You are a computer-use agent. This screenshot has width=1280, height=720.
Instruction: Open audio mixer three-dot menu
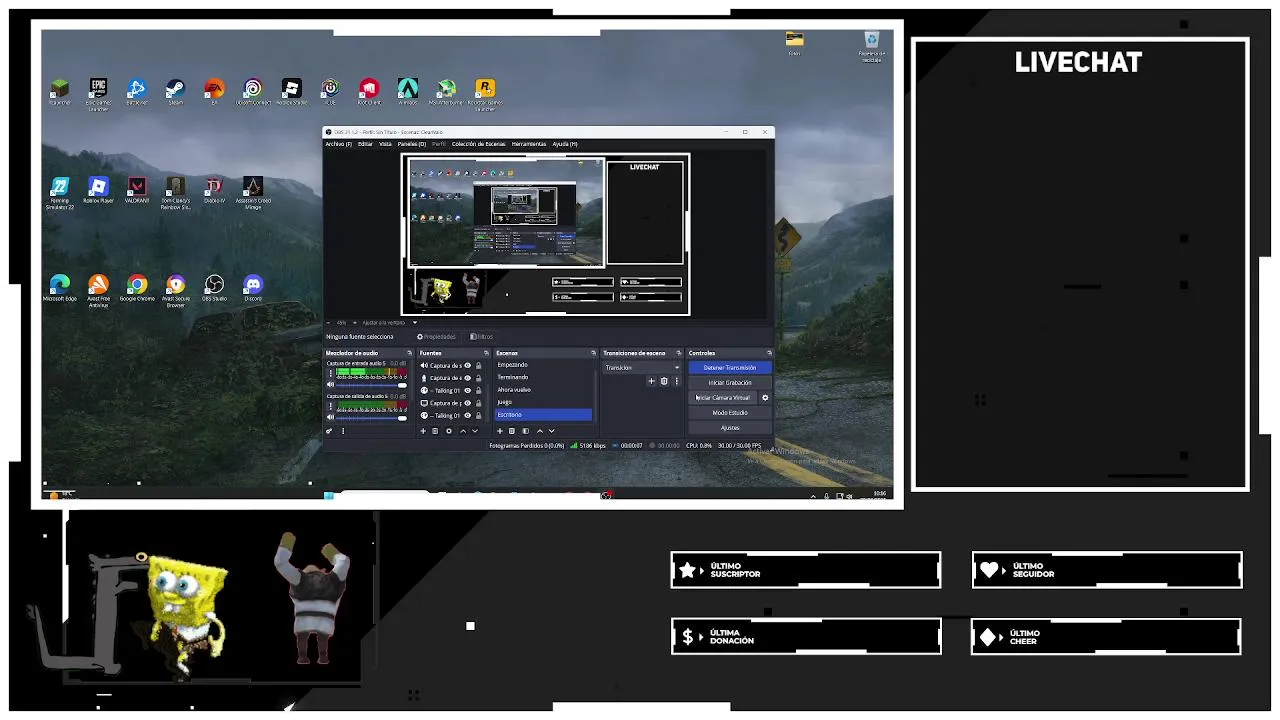tap(343, 431)
